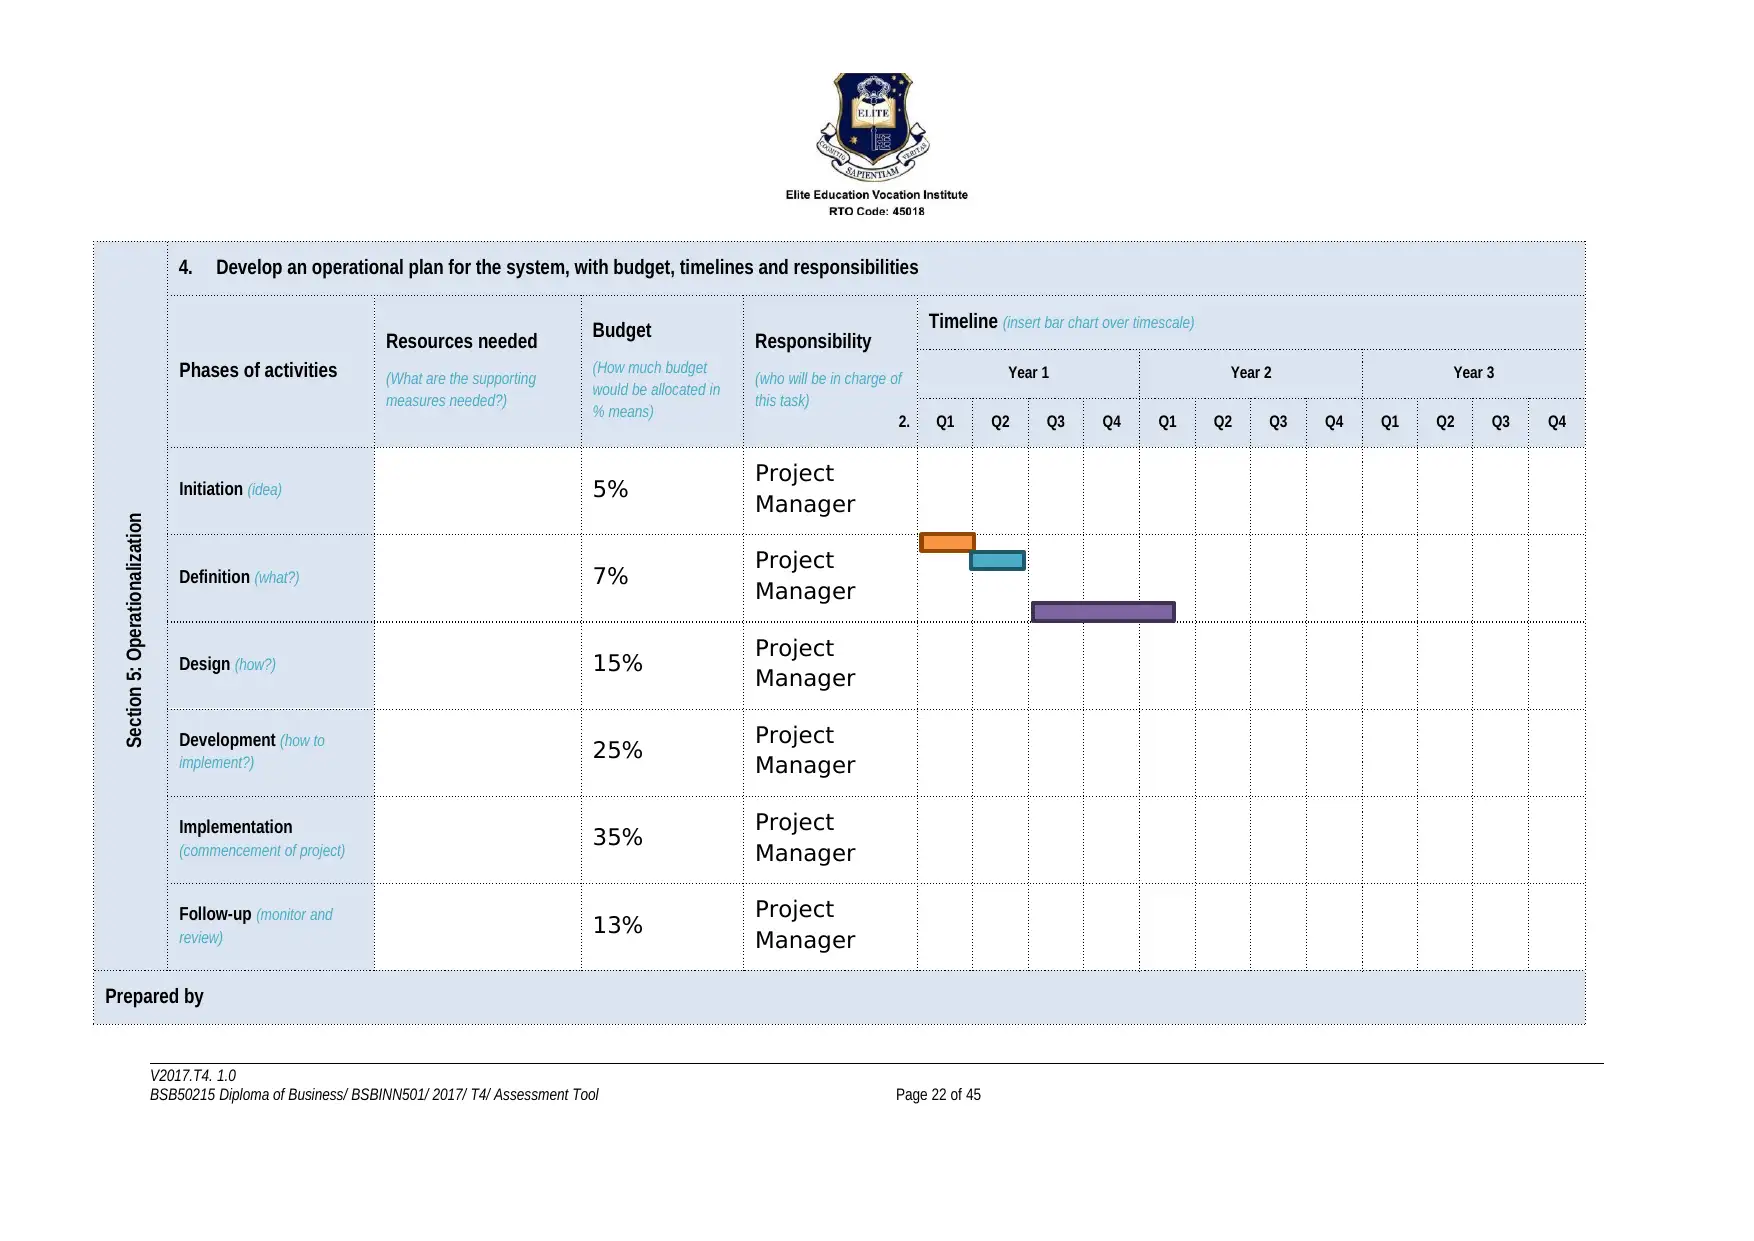Image resolution: width=1754 pixels, height=1241 pixels.
Task: Click the 15% budget value
Action: 617,663
